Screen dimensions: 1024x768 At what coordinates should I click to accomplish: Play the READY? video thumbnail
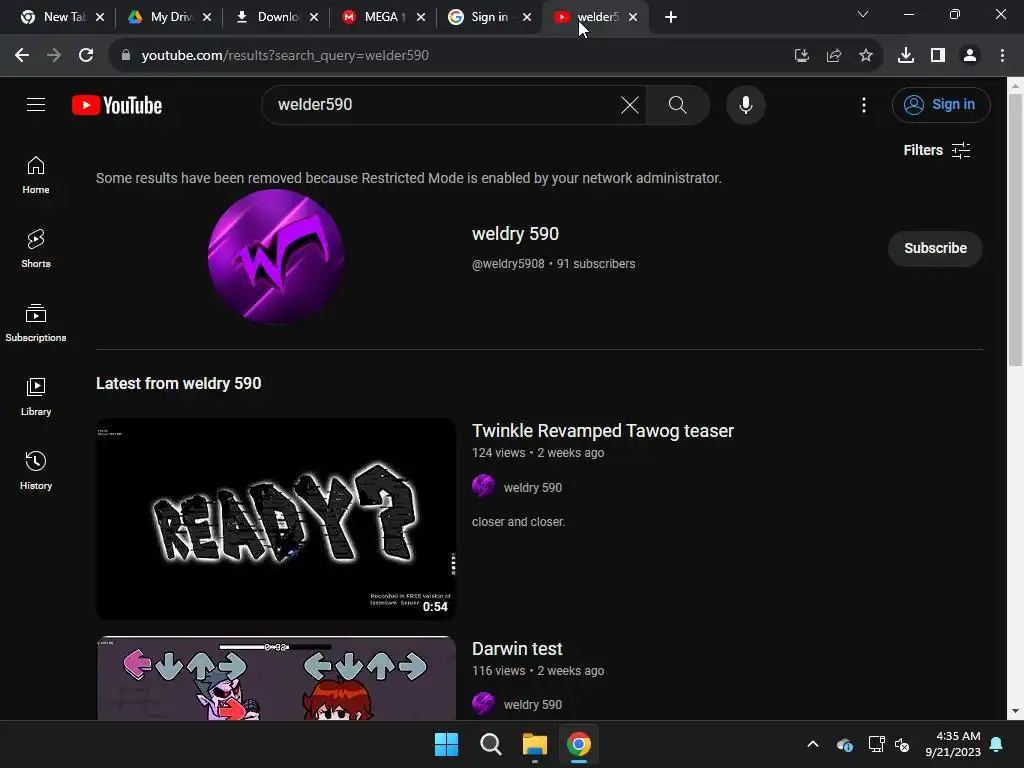[x=276, y=519]
